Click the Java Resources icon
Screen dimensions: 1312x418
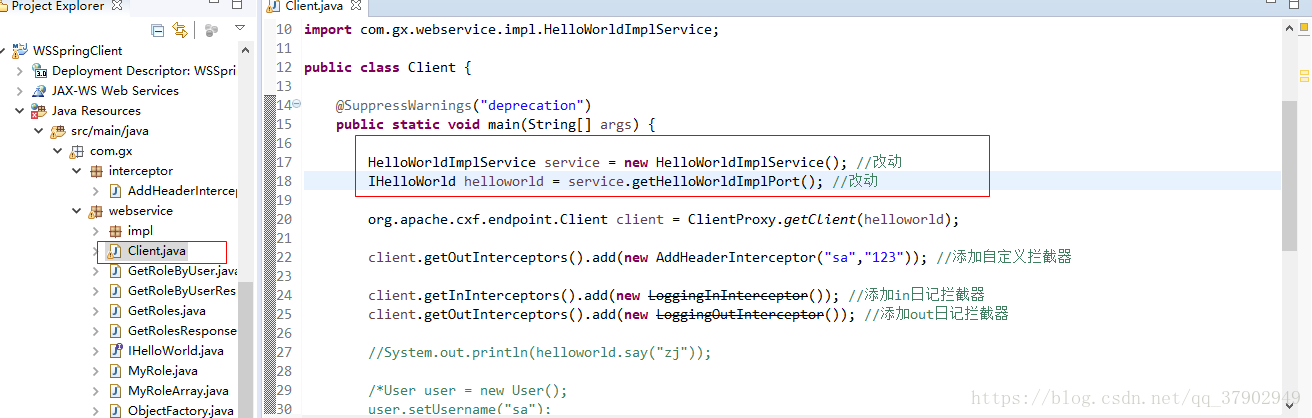coord(40,111)
